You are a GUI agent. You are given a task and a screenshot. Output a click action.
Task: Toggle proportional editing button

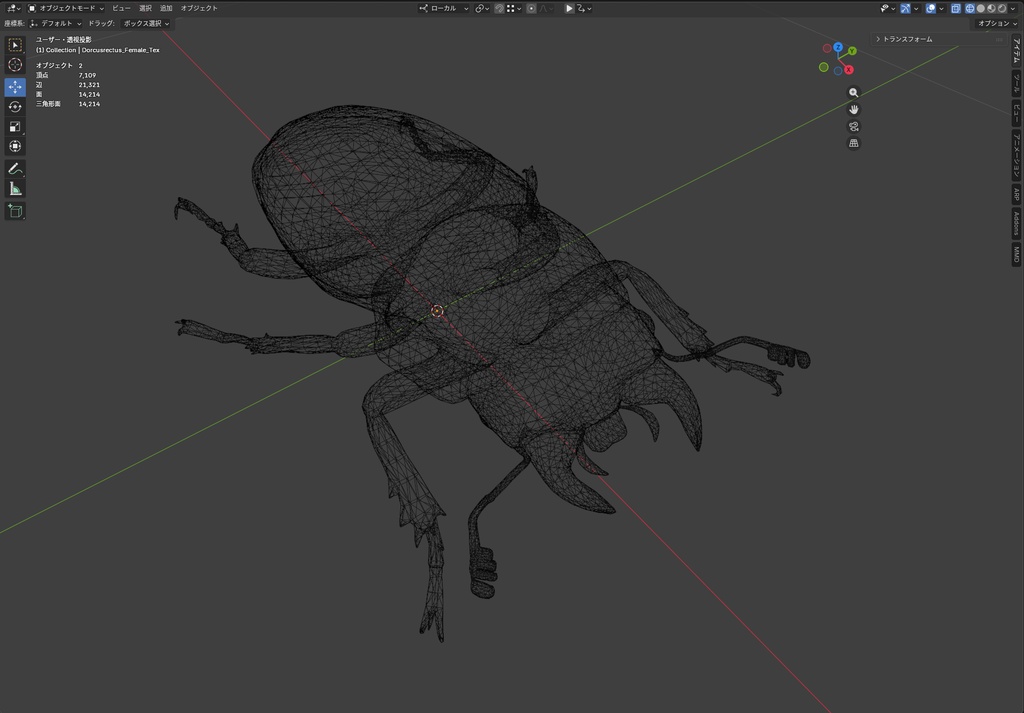pos(532,8)
